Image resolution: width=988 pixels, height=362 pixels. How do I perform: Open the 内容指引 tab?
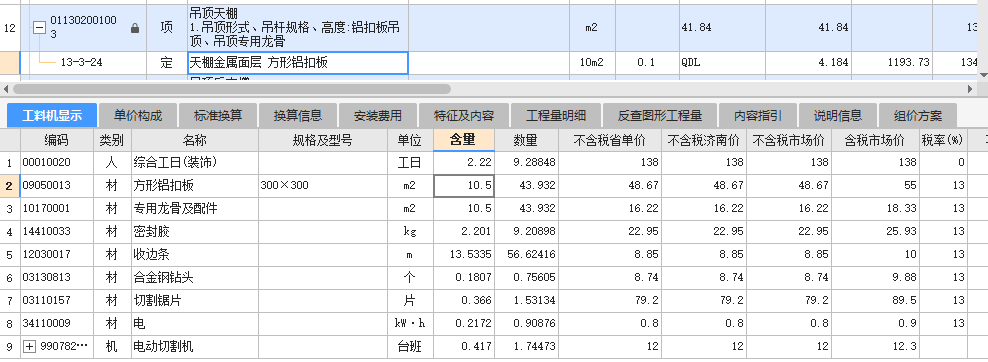(758, 116)
